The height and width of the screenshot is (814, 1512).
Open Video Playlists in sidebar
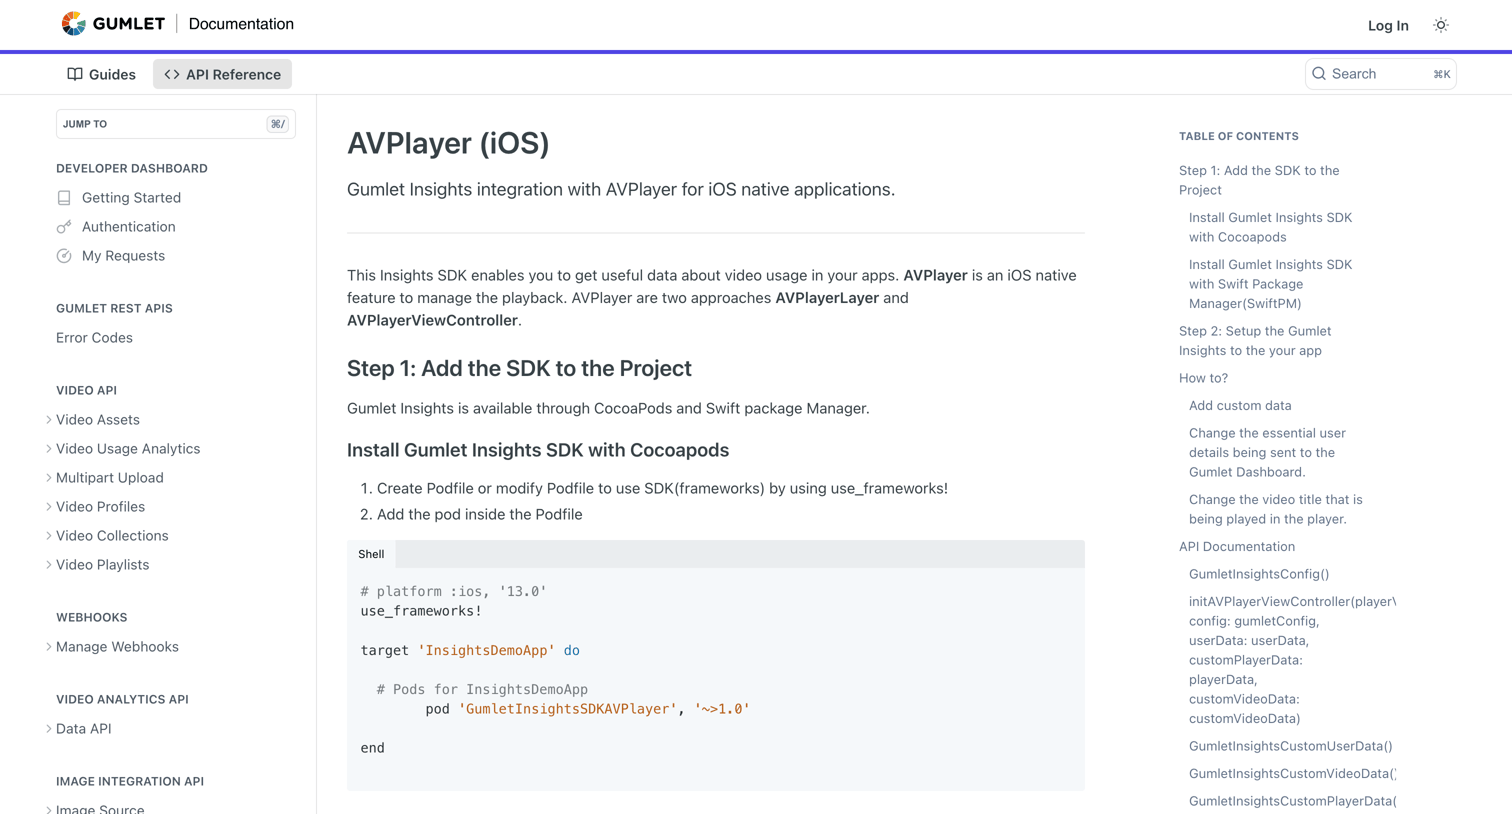102,565
